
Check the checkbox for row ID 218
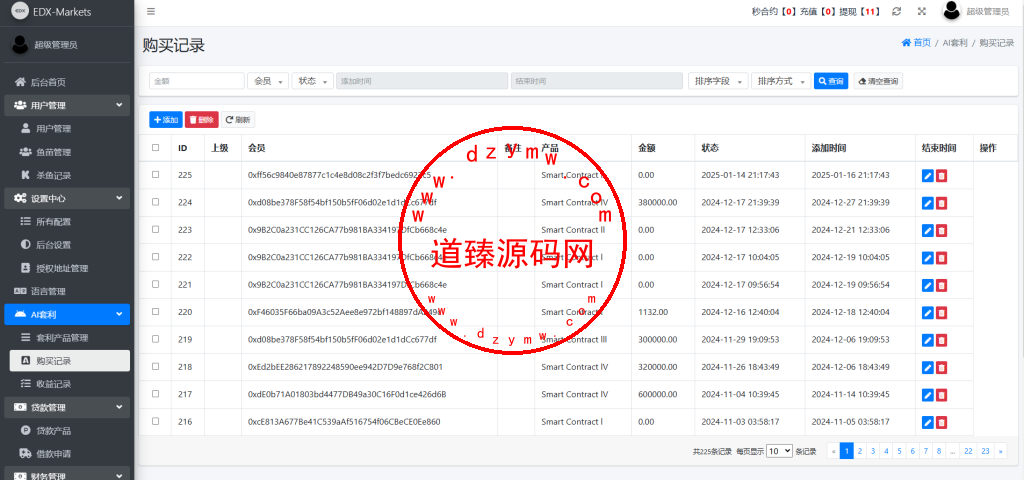point(155,366)
